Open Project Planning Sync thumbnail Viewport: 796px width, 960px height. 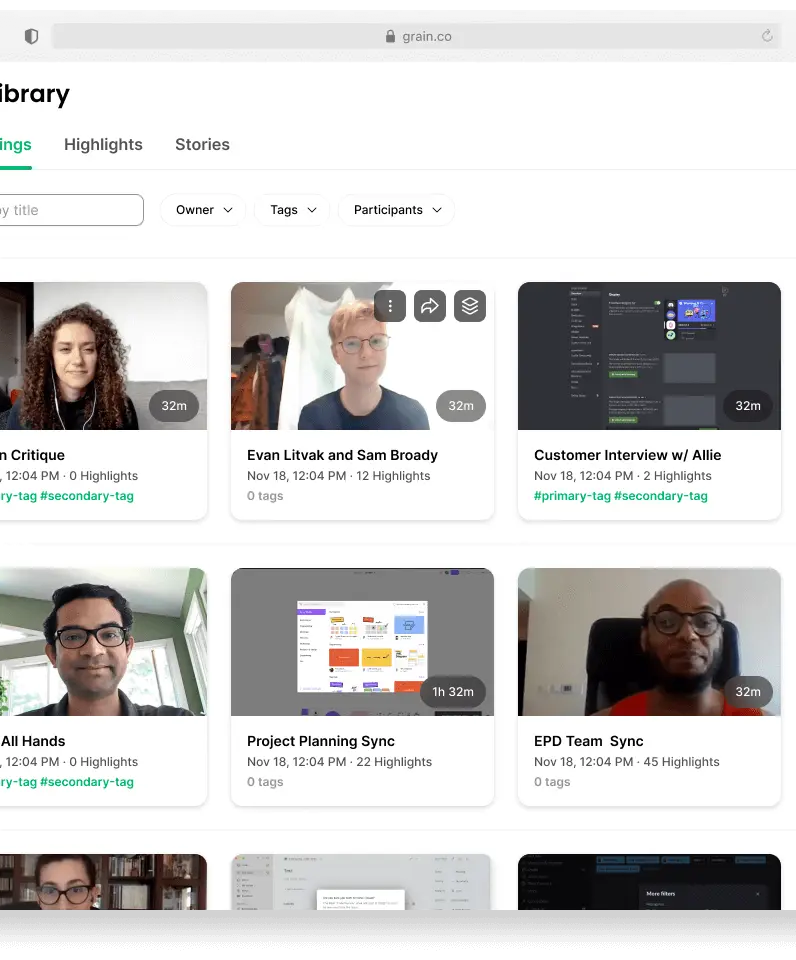[362, 642]
